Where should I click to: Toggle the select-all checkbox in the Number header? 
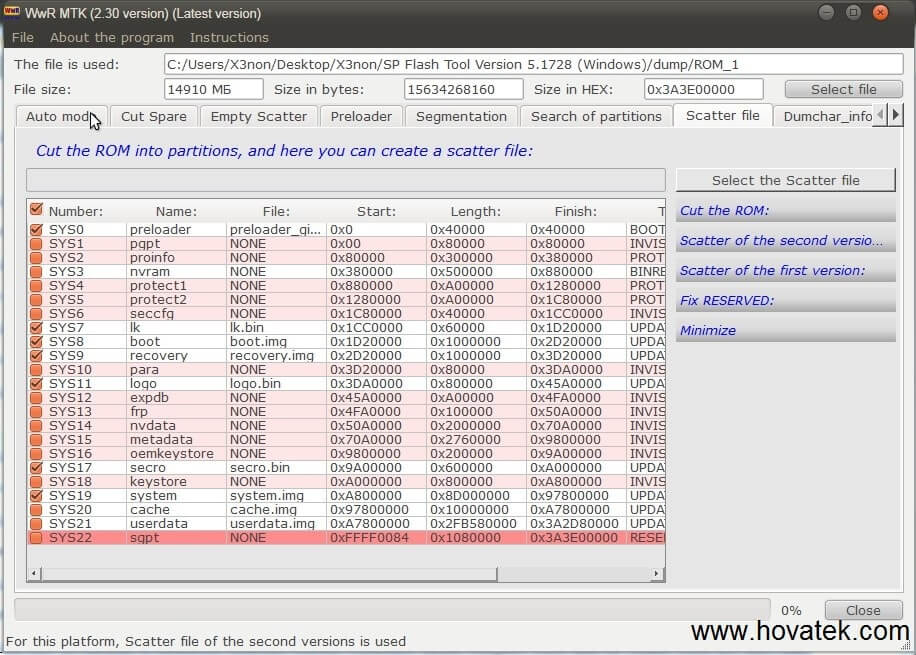36,209
